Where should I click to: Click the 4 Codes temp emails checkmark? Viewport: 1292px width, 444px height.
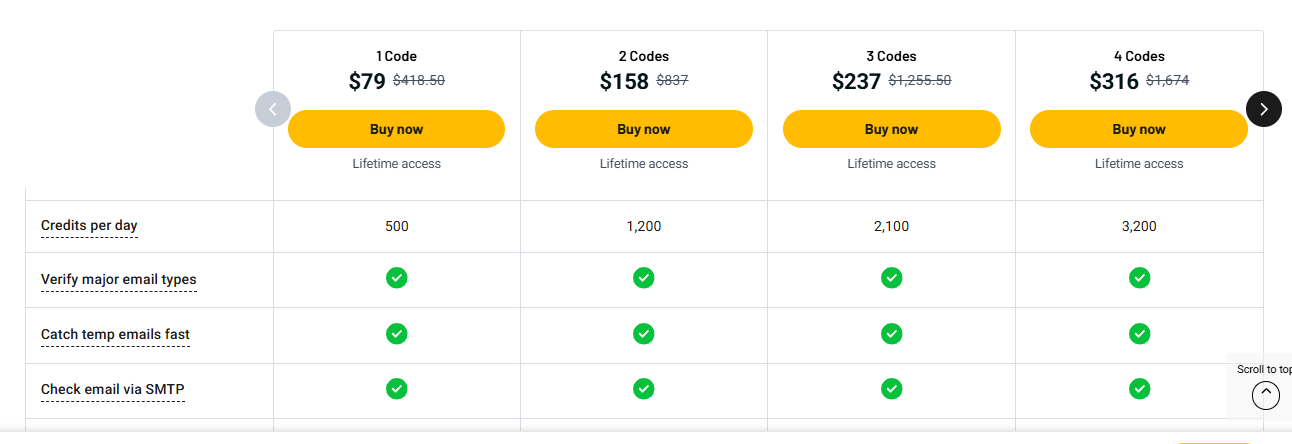pyautogui.click(x=1139, y=333)
